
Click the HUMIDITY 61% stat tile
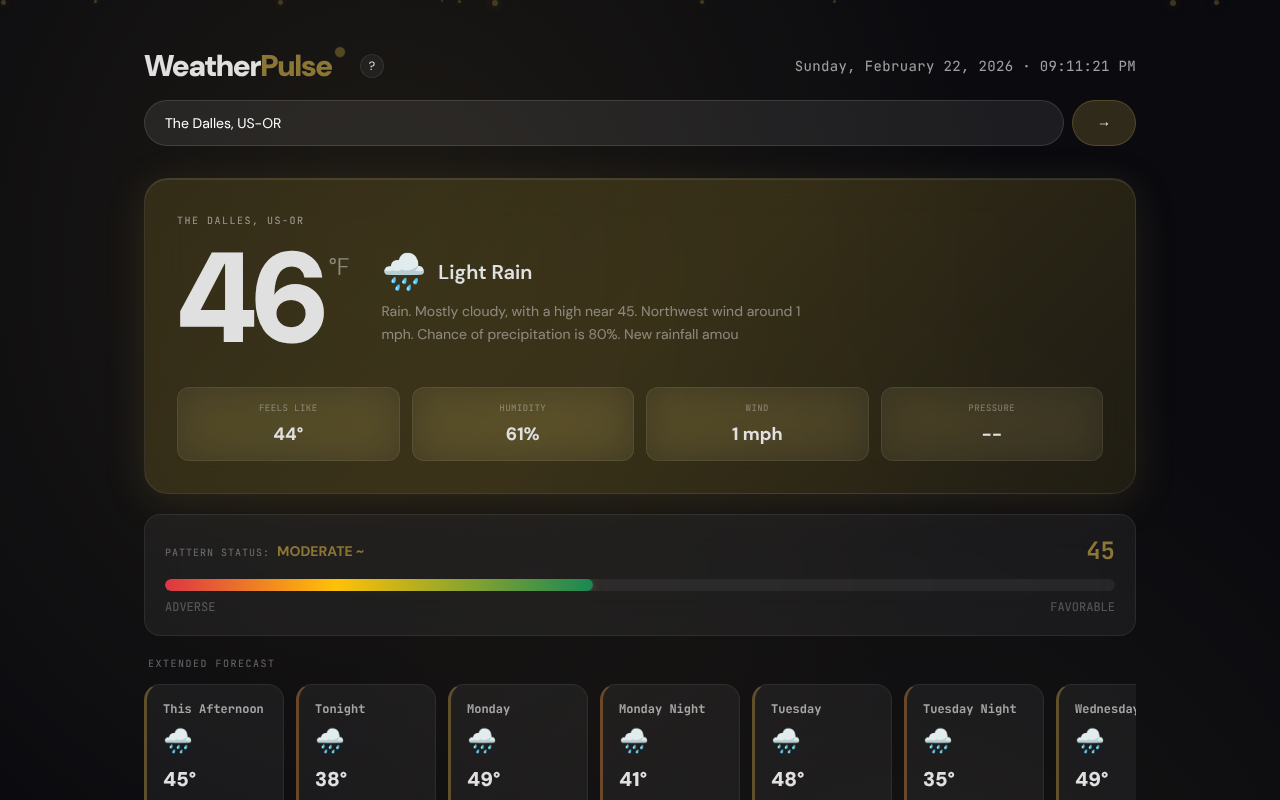pyautogui.click(x=522, y=423)
